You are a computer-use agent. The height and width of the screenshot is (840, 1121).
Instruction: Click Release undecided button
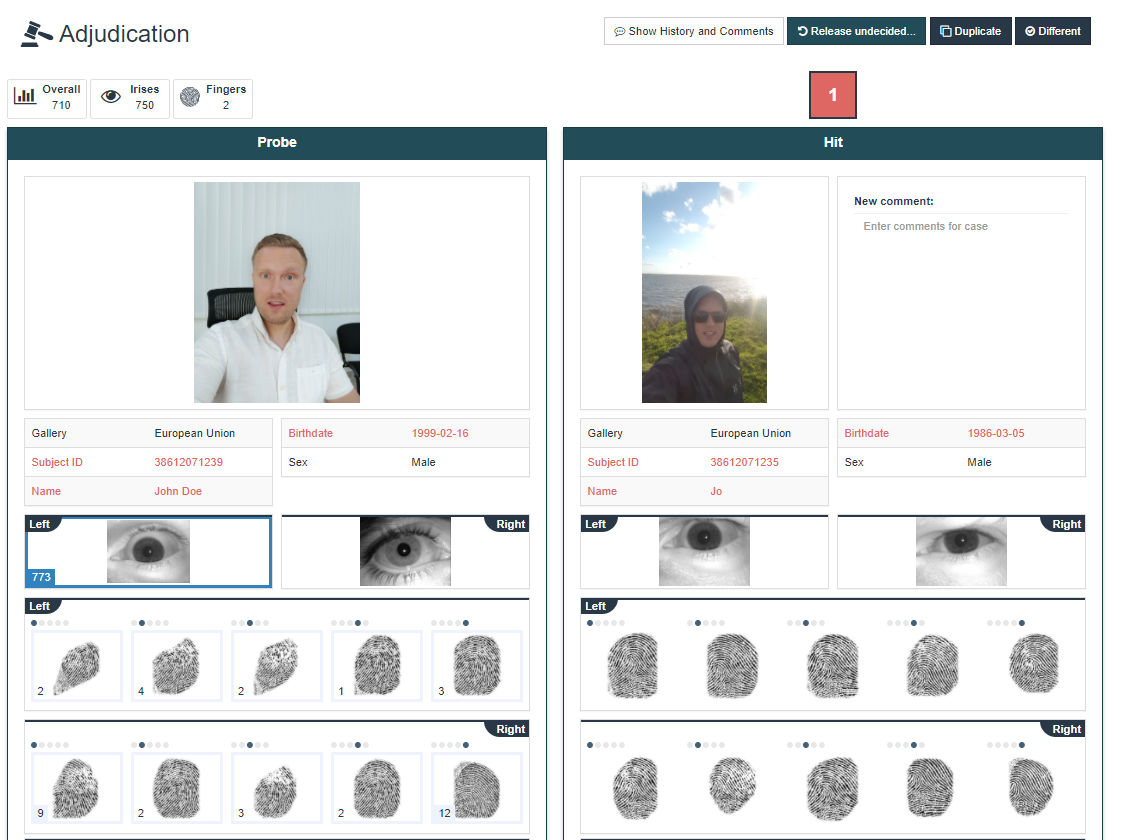tap(856, 31)
